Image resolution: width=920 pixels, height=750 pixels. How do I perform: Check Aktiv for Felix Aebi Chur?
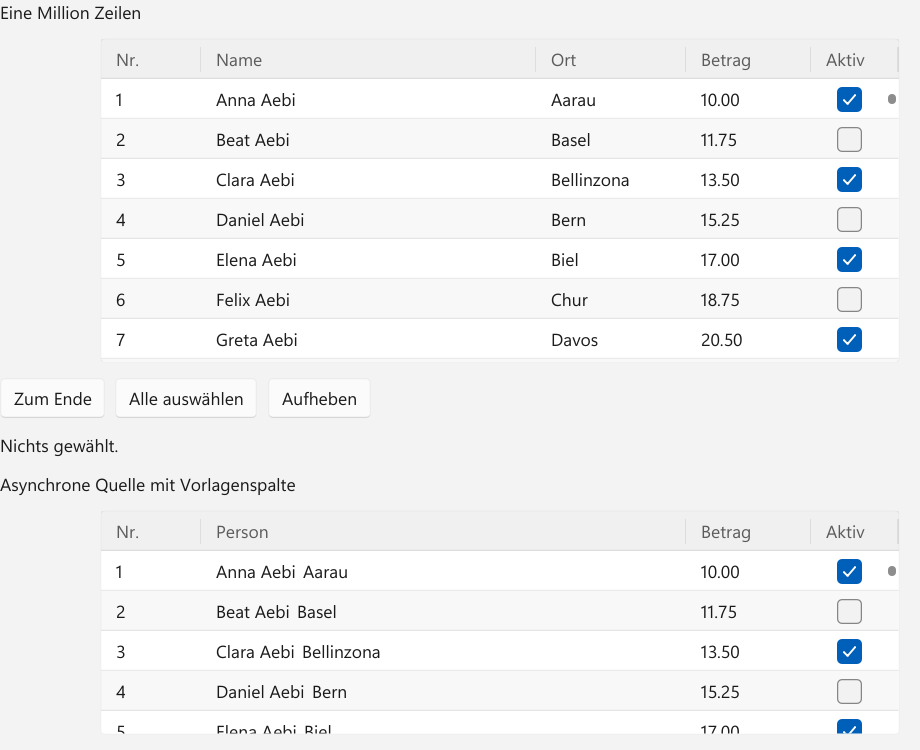849,300
